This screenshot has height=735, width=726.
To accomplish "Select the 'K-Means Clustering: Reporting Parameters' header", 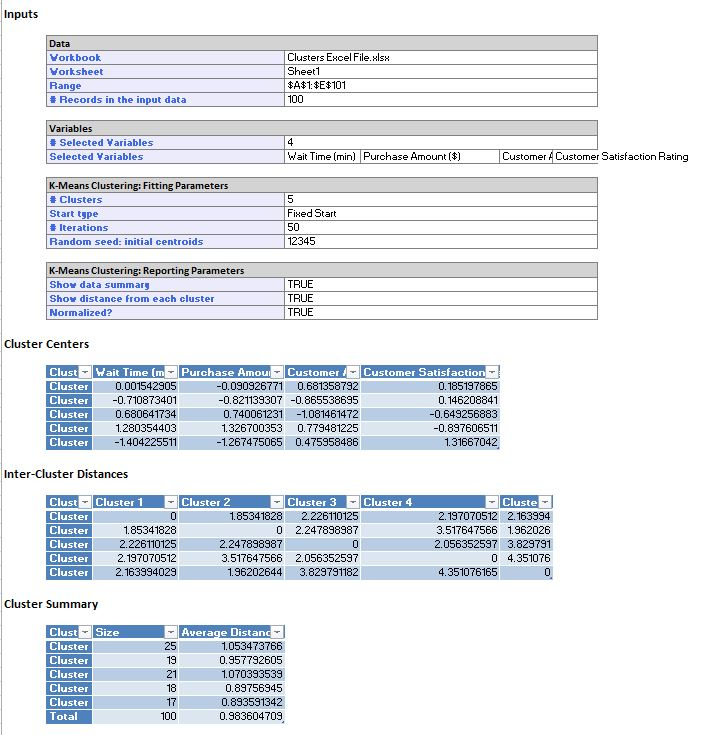I will 322,270.
